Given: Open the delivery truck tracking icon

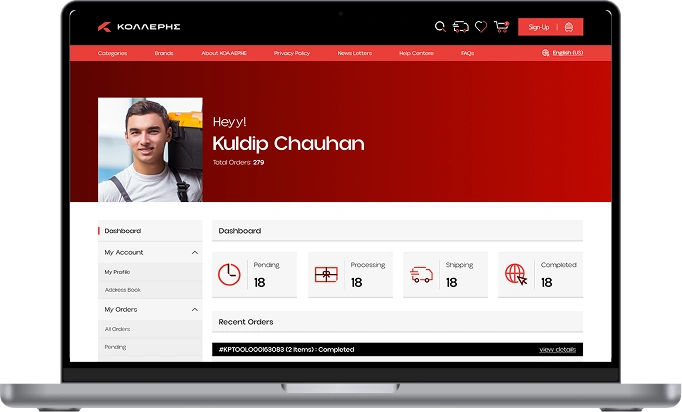Looking at the screenshot, I should [x=461, y=27].
